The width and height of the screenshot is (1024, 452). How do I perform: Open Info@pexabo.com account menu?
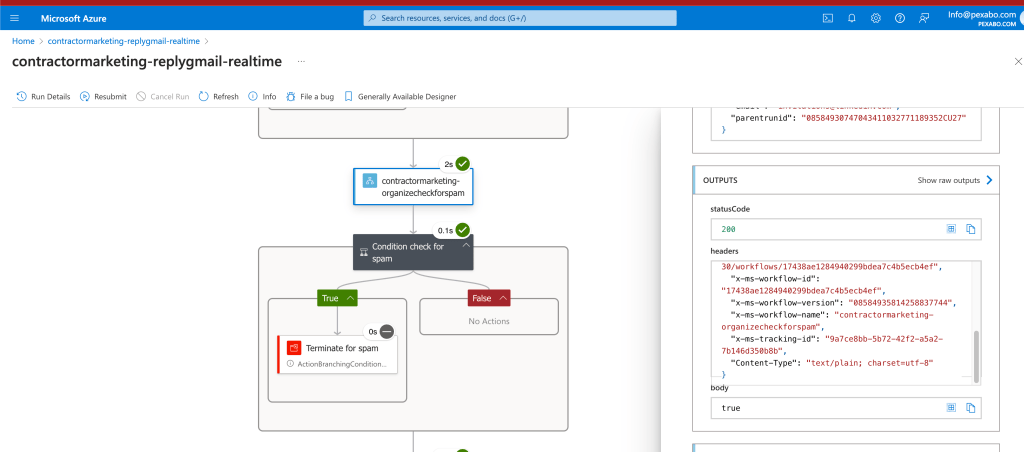click(982, 18)
